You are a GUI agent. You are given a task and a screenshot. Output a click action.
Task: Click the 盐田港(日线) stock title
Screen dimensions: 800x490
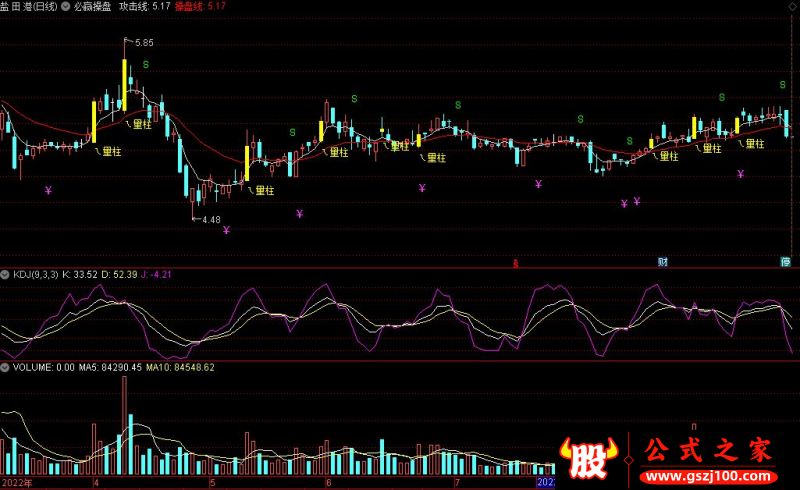click(29, 7)
